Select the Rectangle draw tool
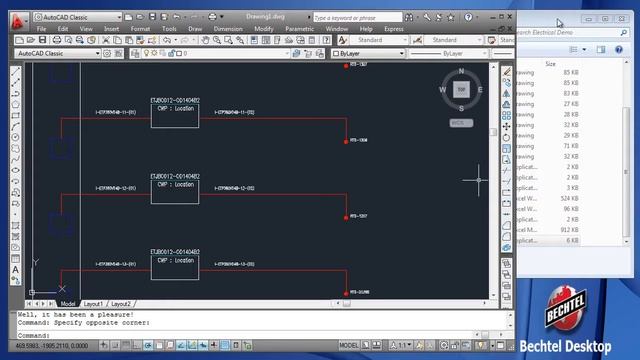This screenshot has width=640, height=360. click(x=16, y=116)
